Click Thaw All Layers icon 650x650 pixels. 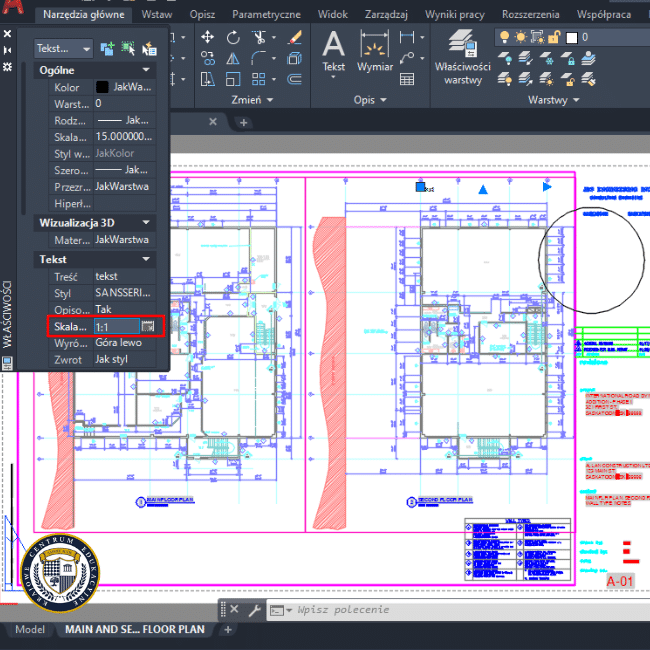pos(546,79)
